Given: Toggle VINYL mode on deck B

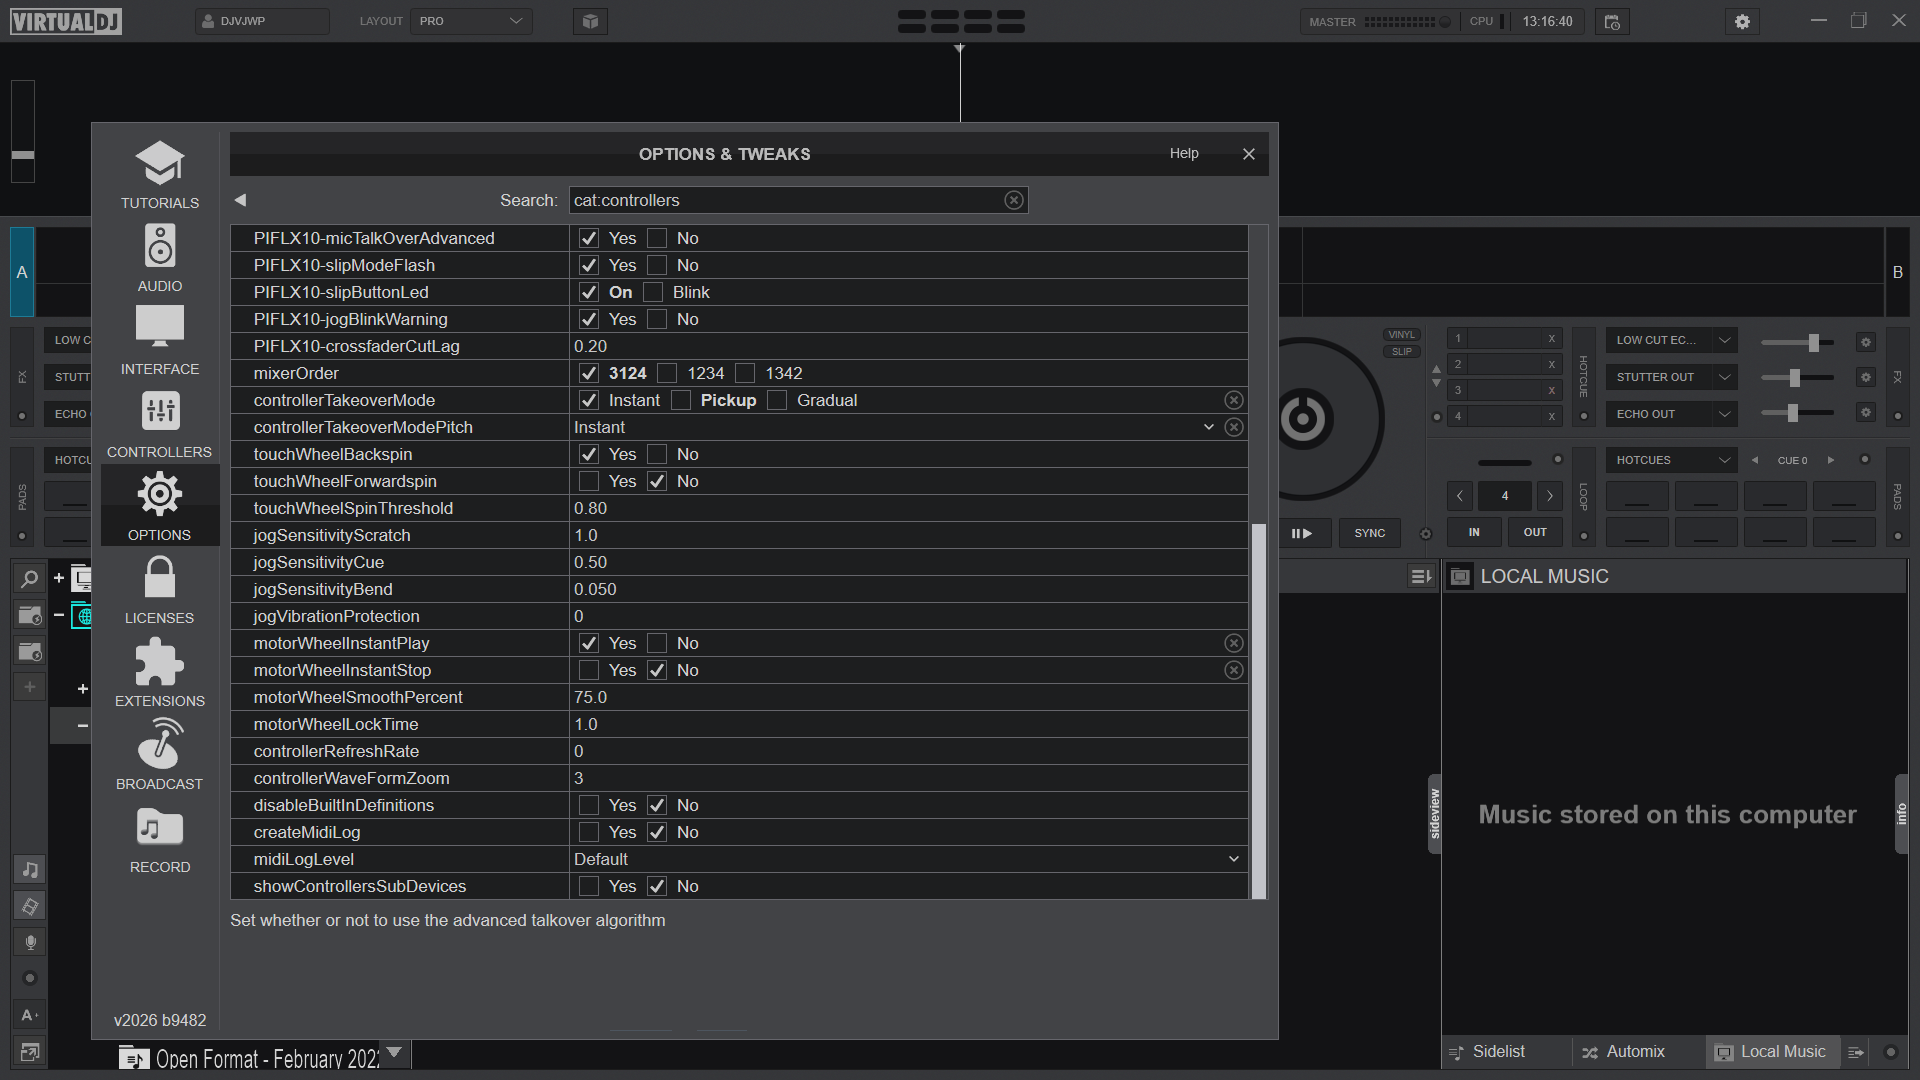Looking at the screenshot, I should tap(1402, 335).
